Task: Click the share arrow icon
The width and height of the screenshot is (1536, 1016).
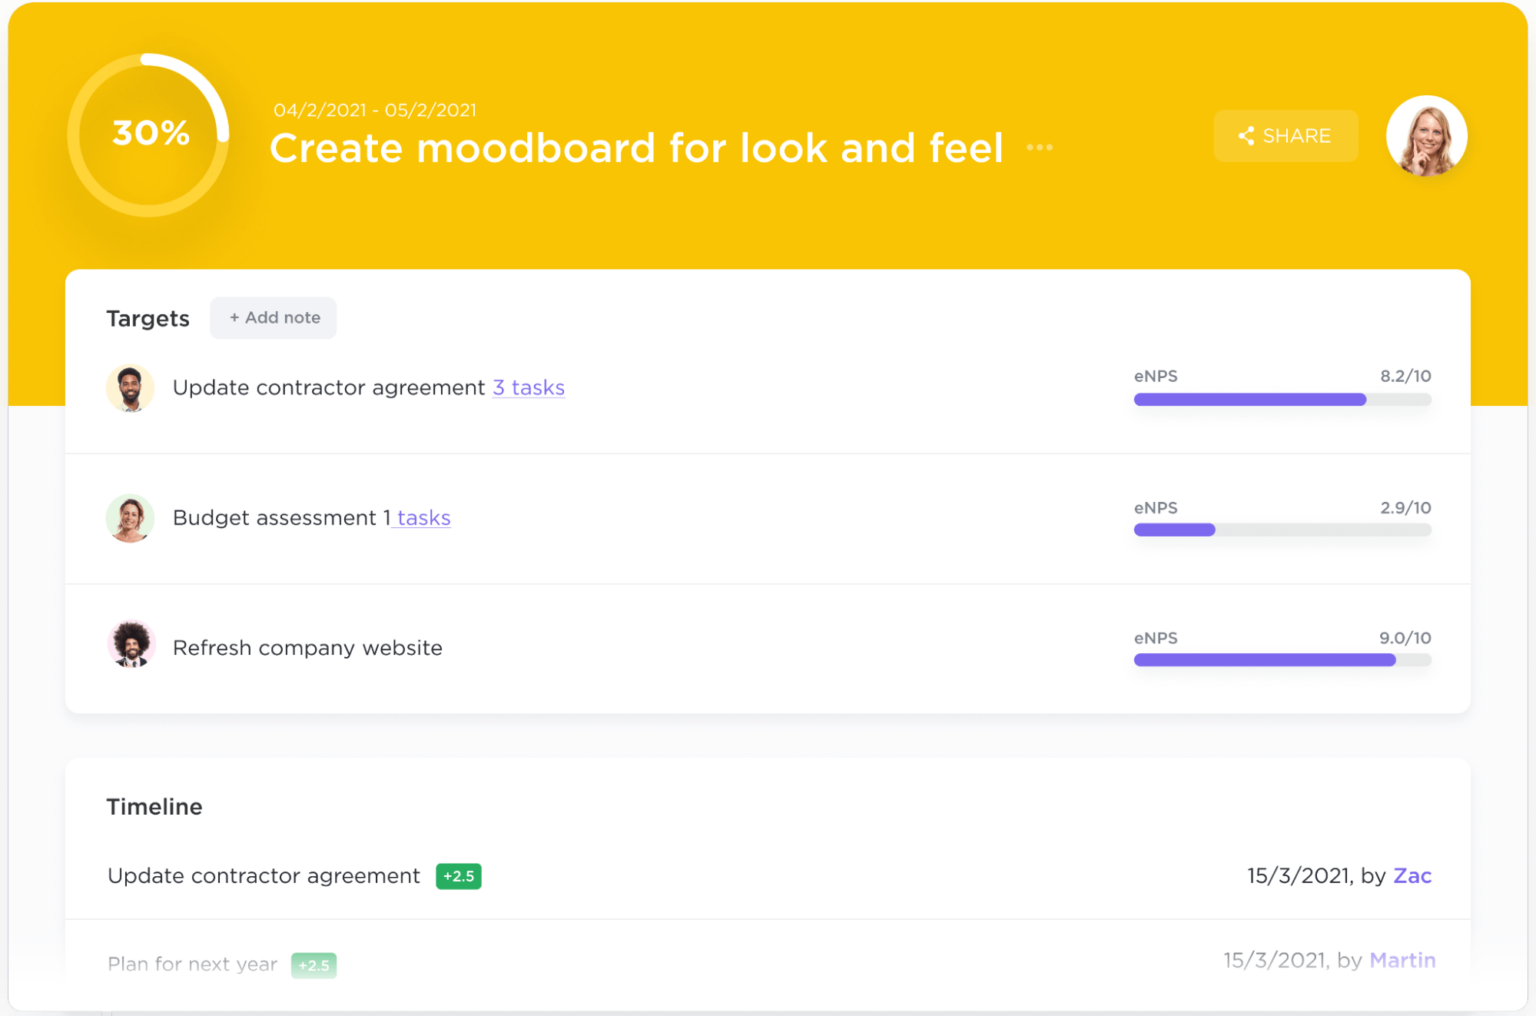Action: [x=1247, y=135]
